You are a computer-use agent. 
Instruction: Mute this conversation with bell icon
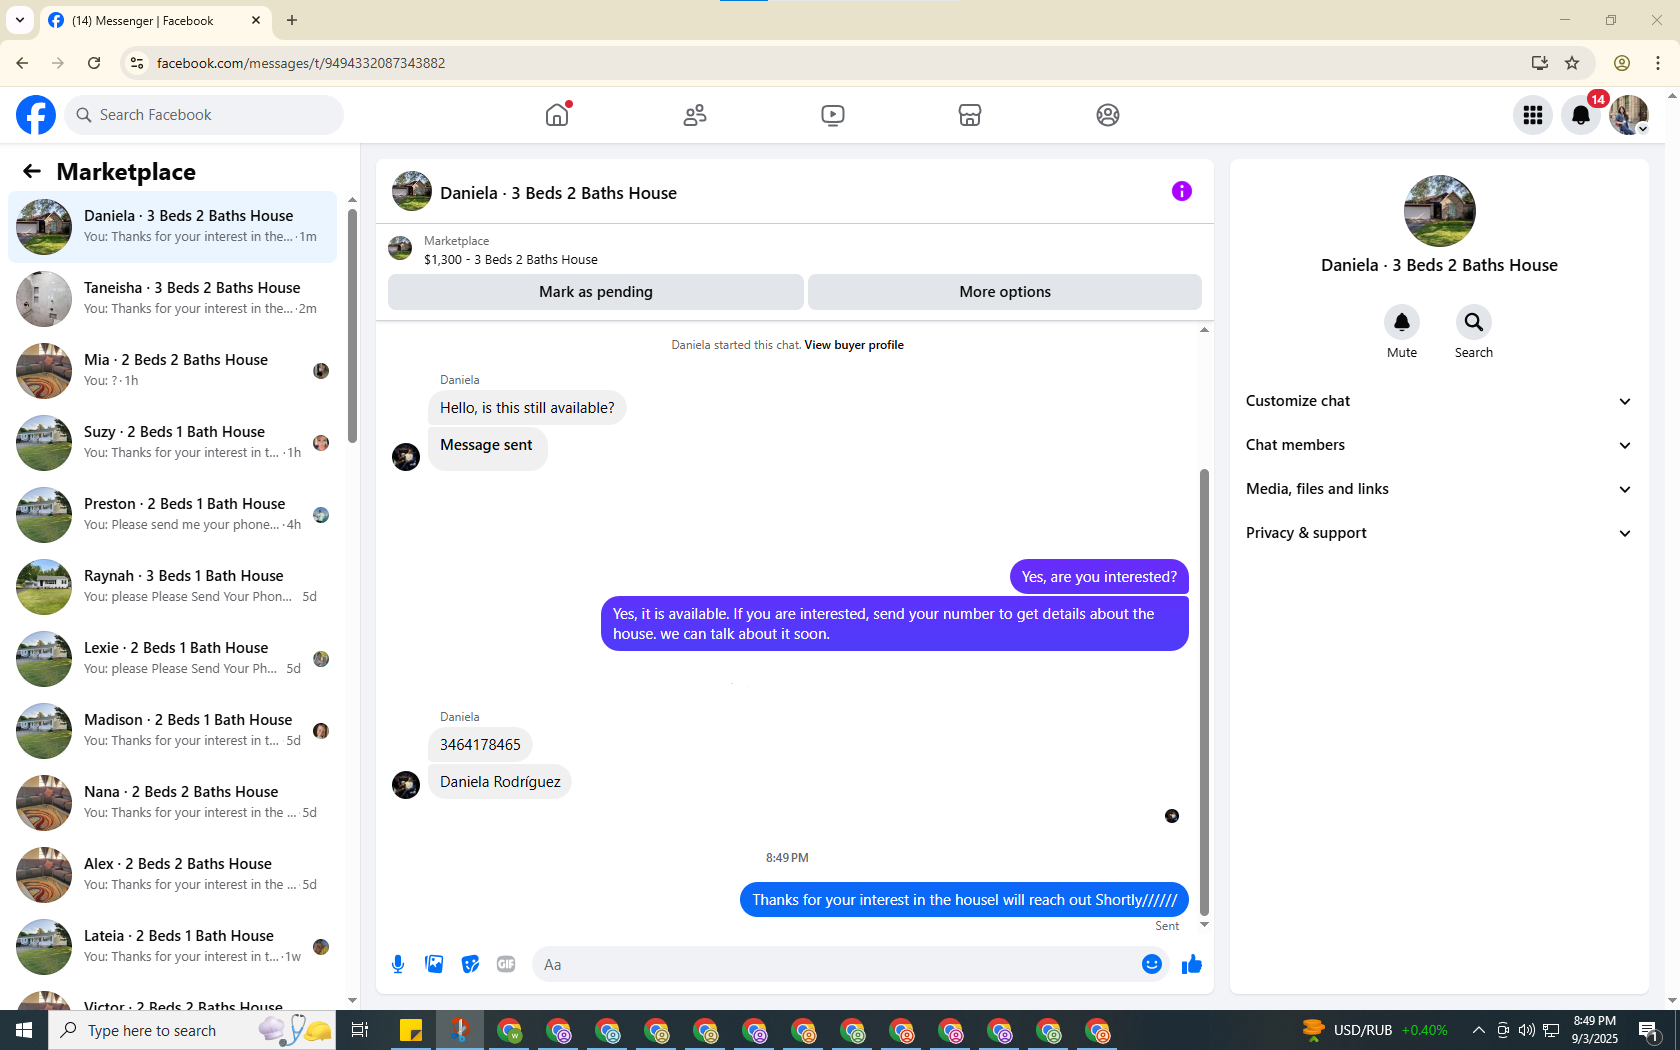pos(1402,322)
